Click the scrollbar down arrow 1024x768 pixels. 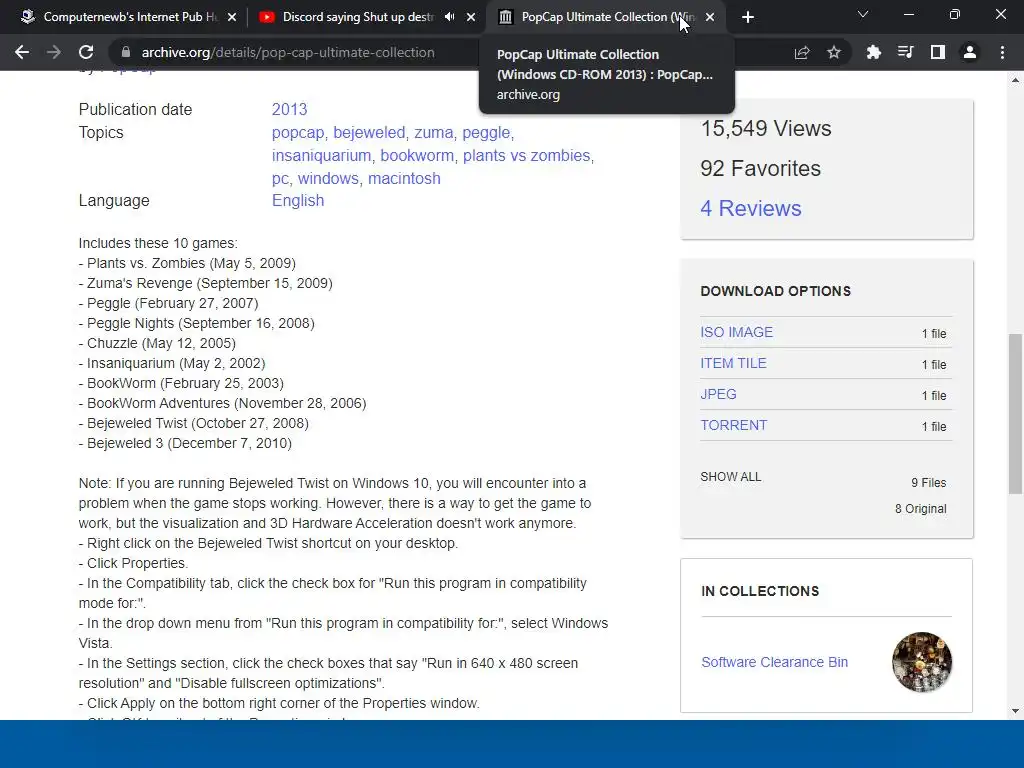tap(1015, 711)
